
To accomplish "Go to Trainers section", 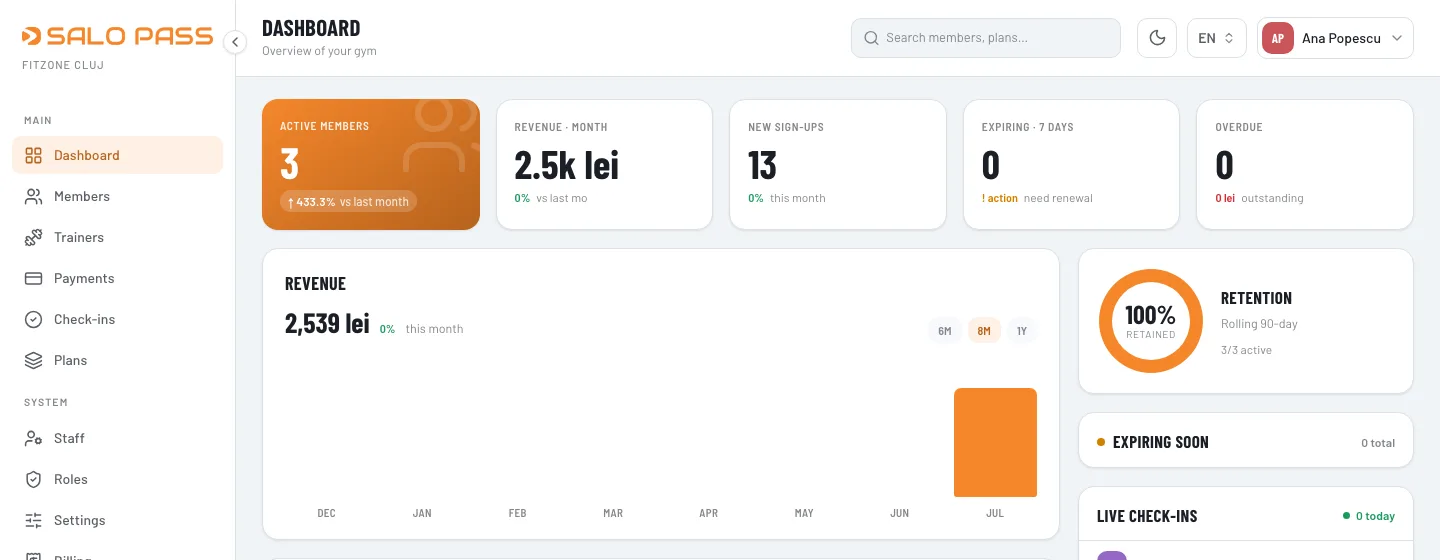I will [117, 237].
